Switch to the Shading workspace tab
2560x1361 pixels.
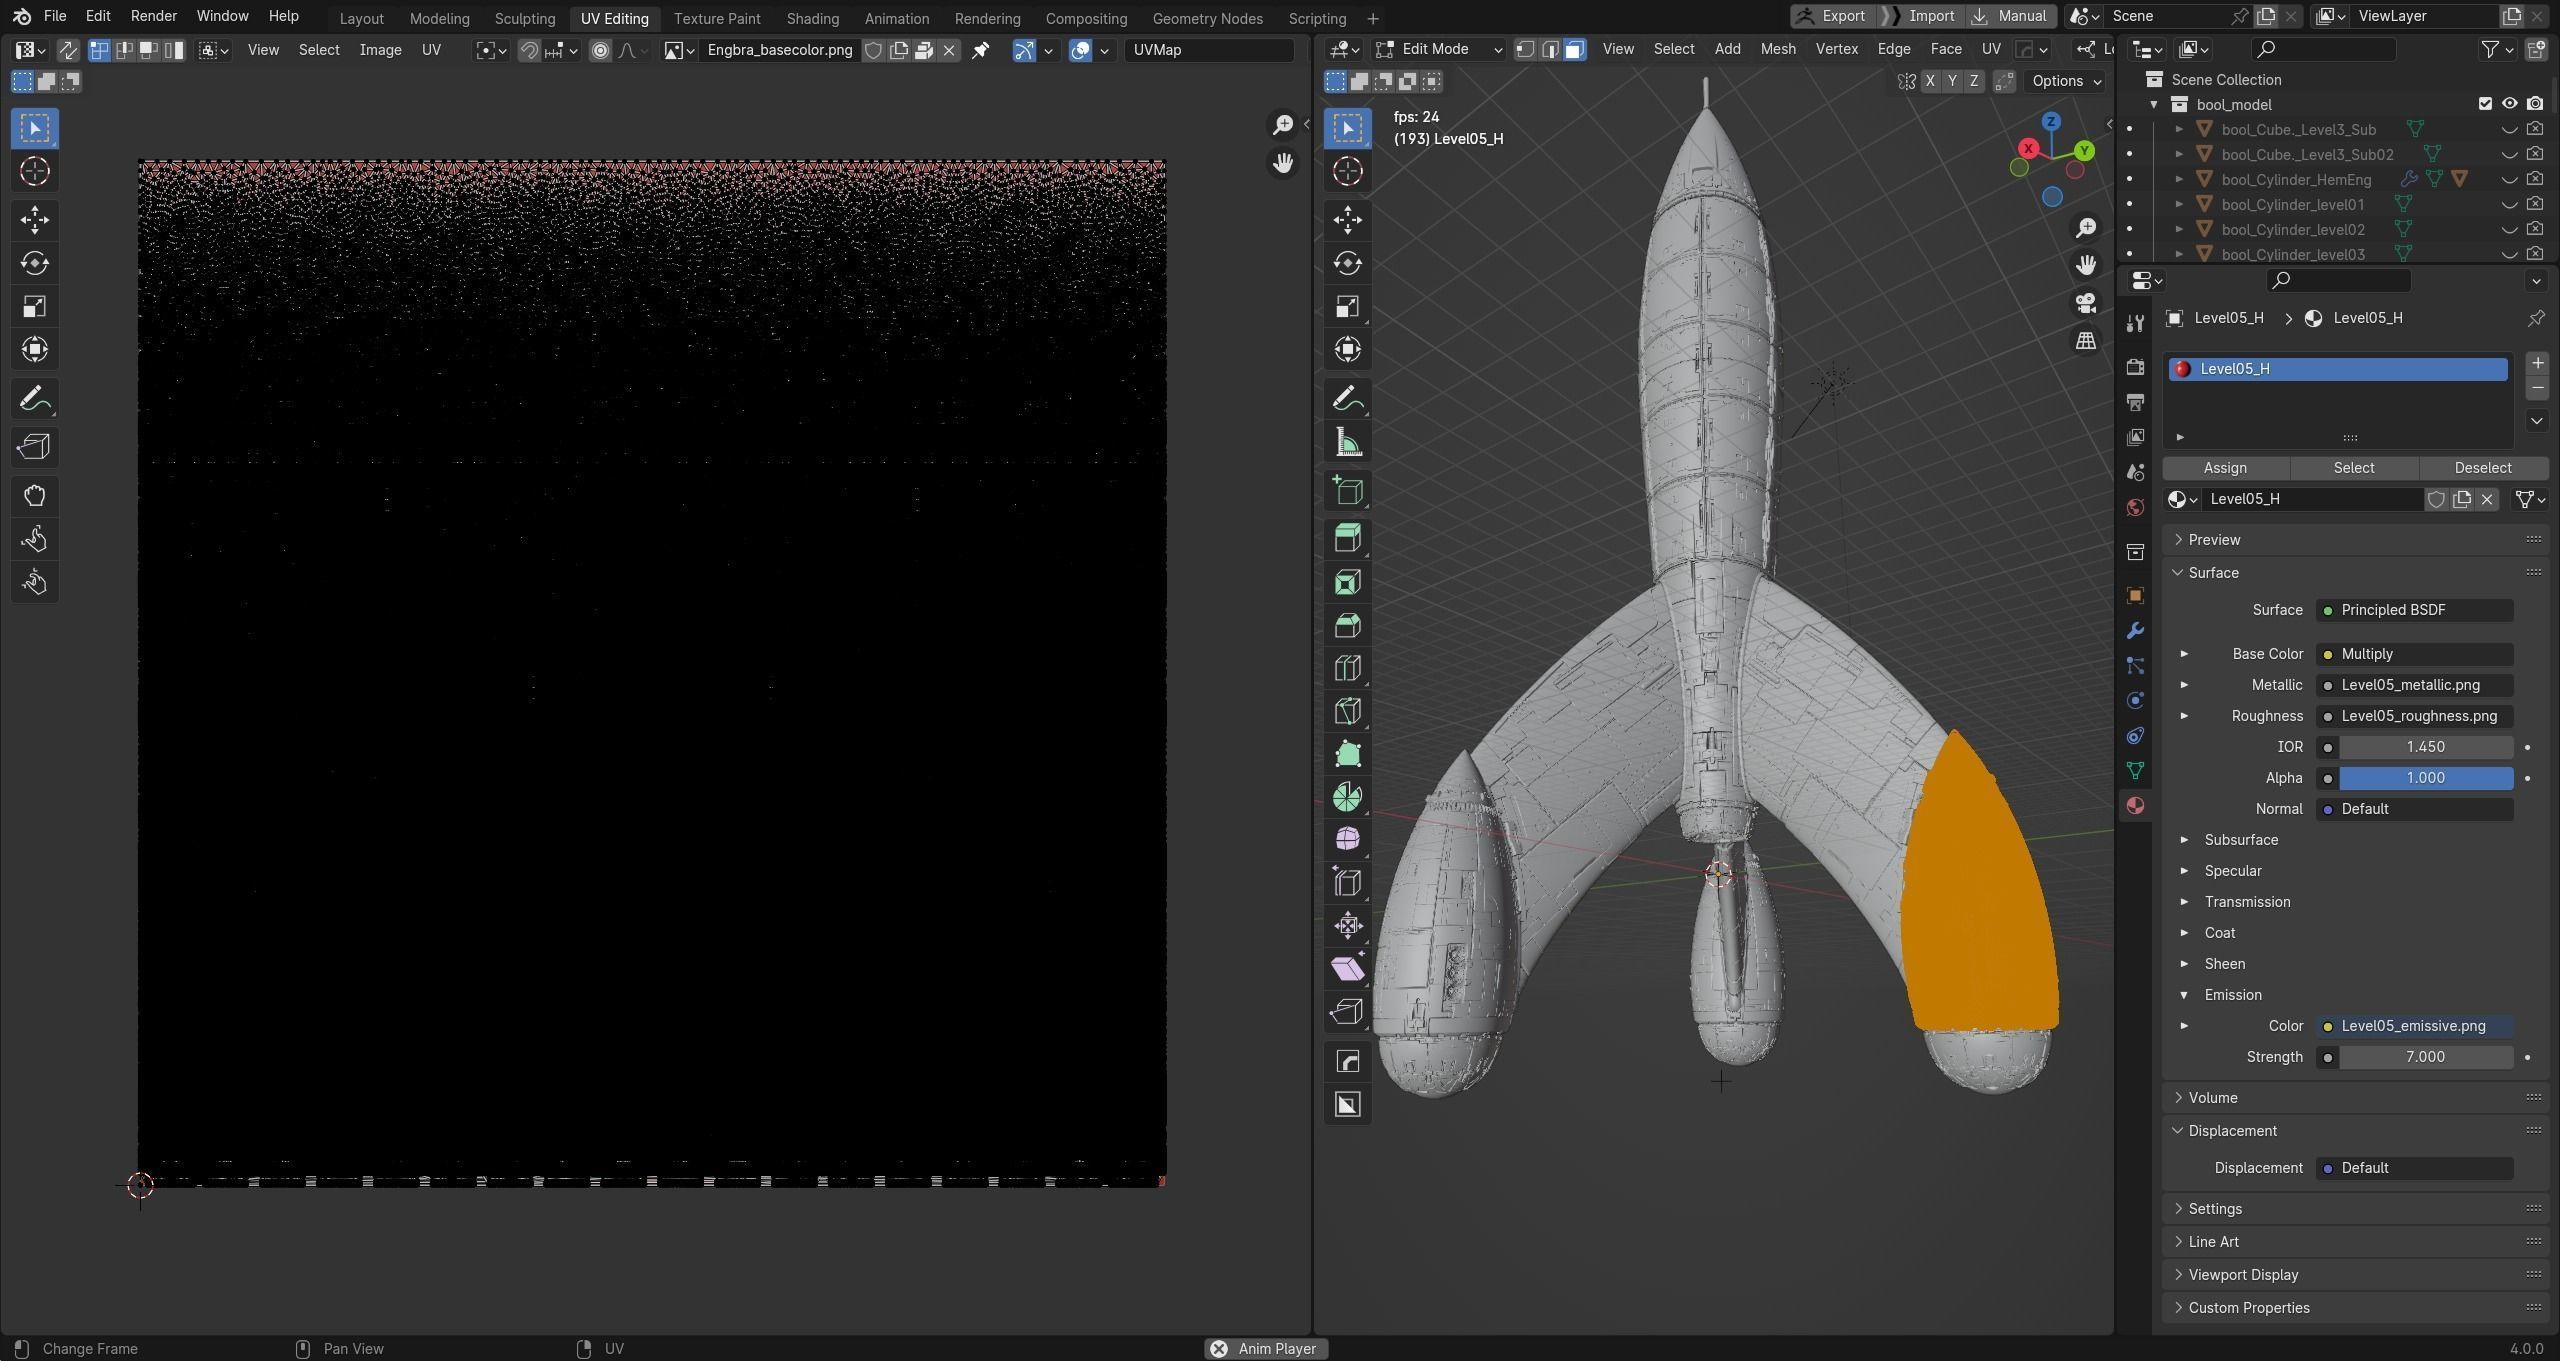point(812,18)
